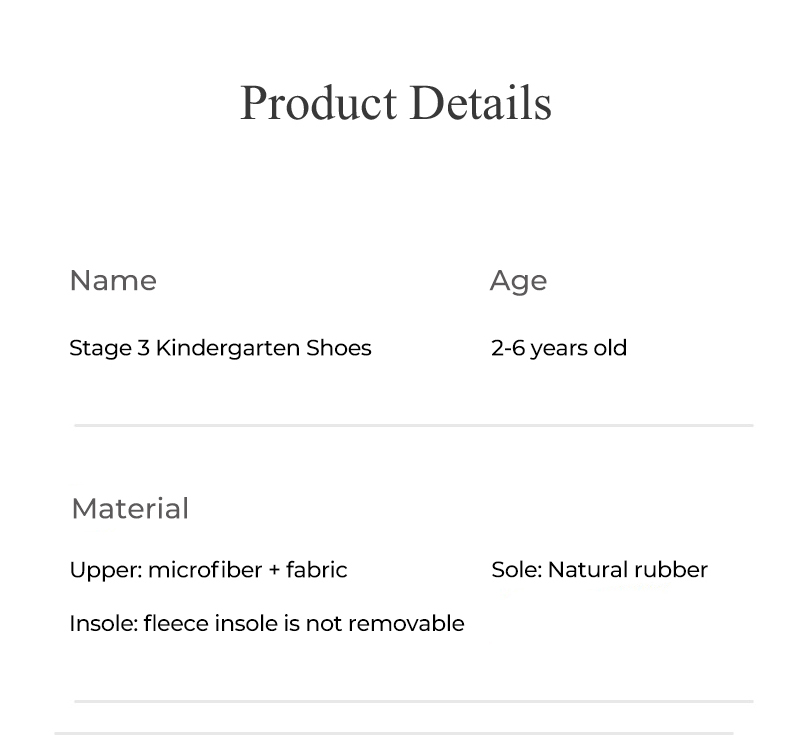Click the divider line directly under the insole text
Screen dimensions: 790x736
point(413,701)
